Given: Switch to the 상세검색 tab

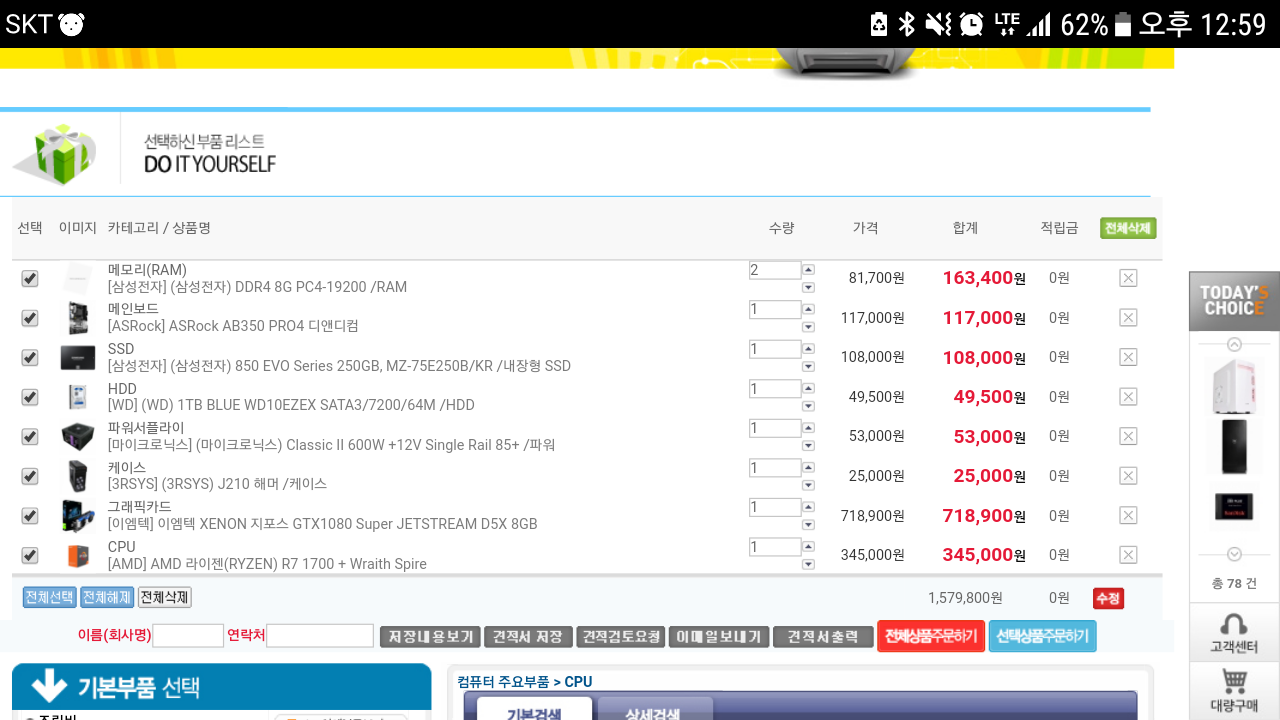Looking at the screenshot, I should [x=655, y=709].
